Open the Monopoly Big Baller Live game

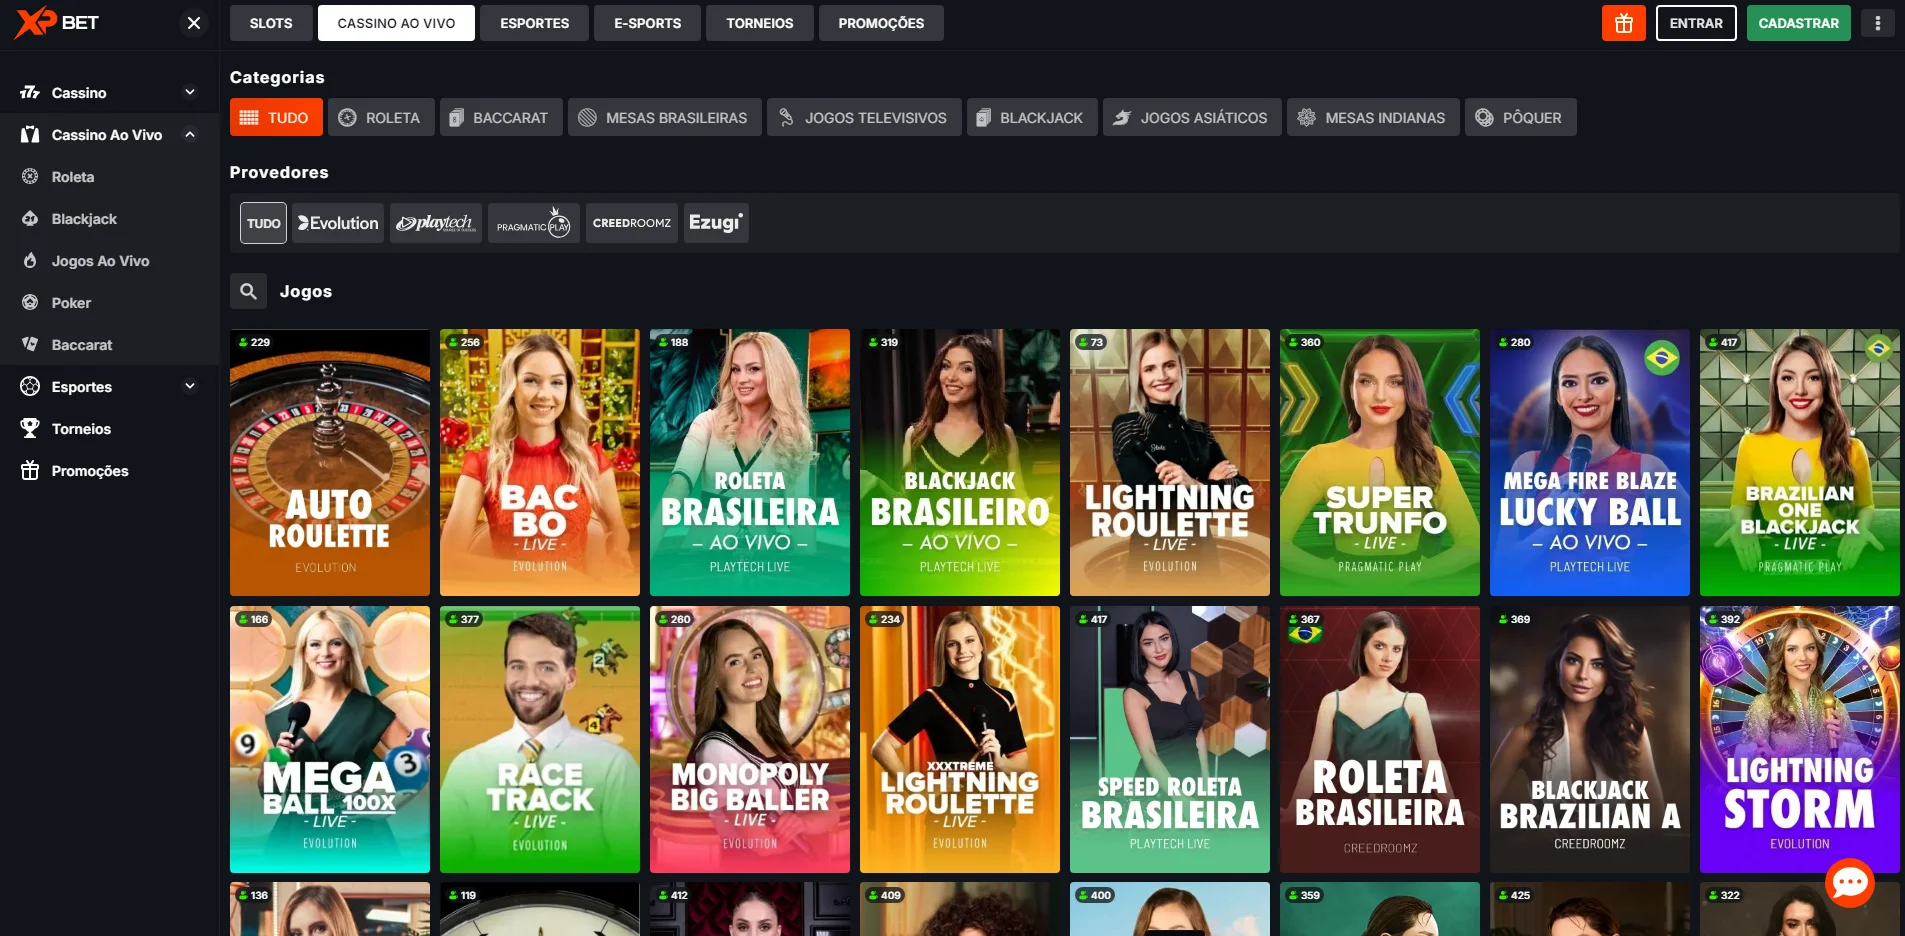click(x=750, y=739)
